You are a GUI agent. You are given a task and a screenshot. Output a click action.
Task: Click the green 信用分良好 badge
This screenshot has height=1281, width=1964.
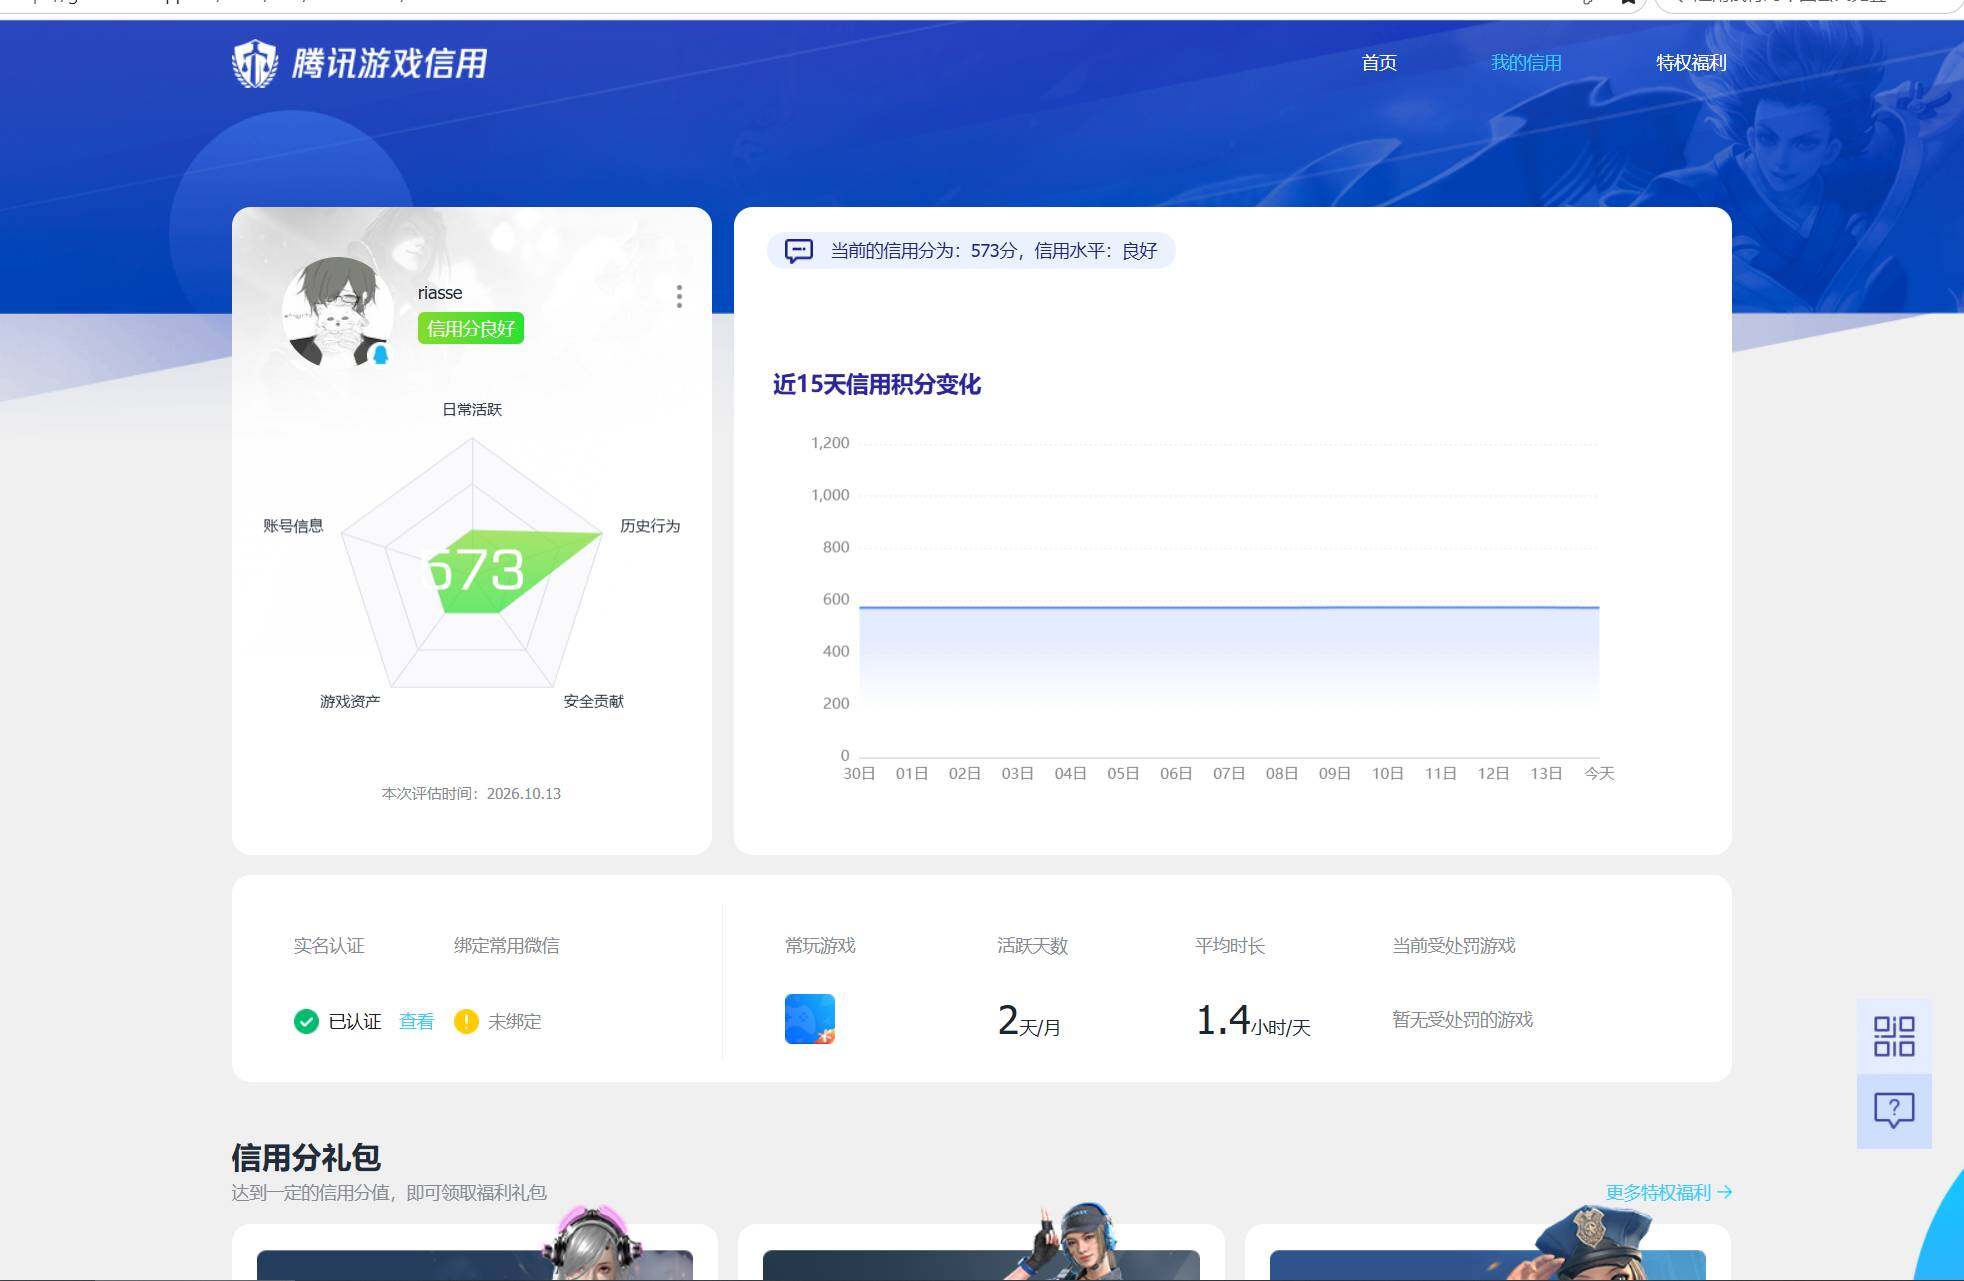pyautogui.click(x=471, y=328)
